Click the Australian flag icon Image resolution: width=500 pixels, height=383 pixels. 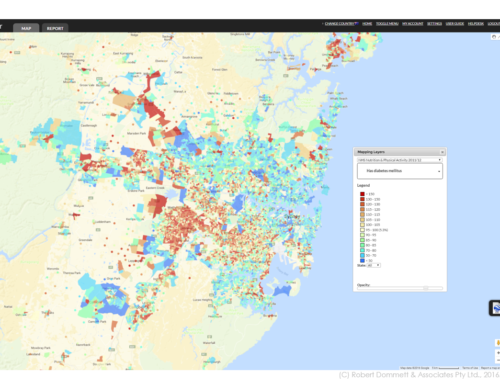(x=356, y=24)
